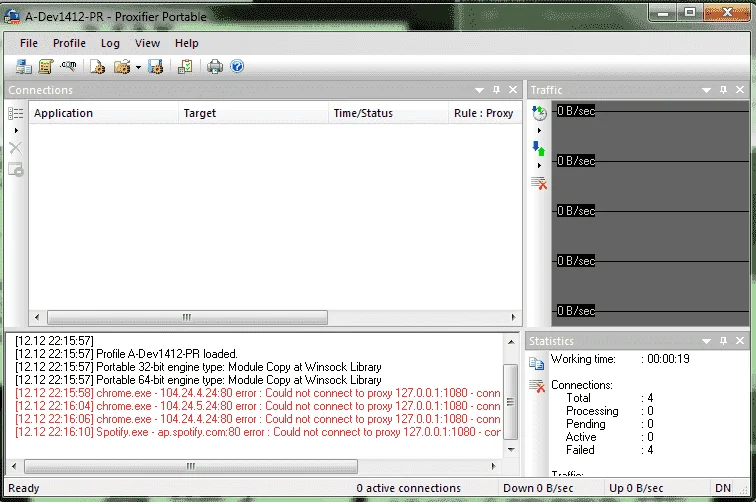
Task: Click the list view icon in Connections sidebar
Action: pyautogui.click(x=15, y=113)
